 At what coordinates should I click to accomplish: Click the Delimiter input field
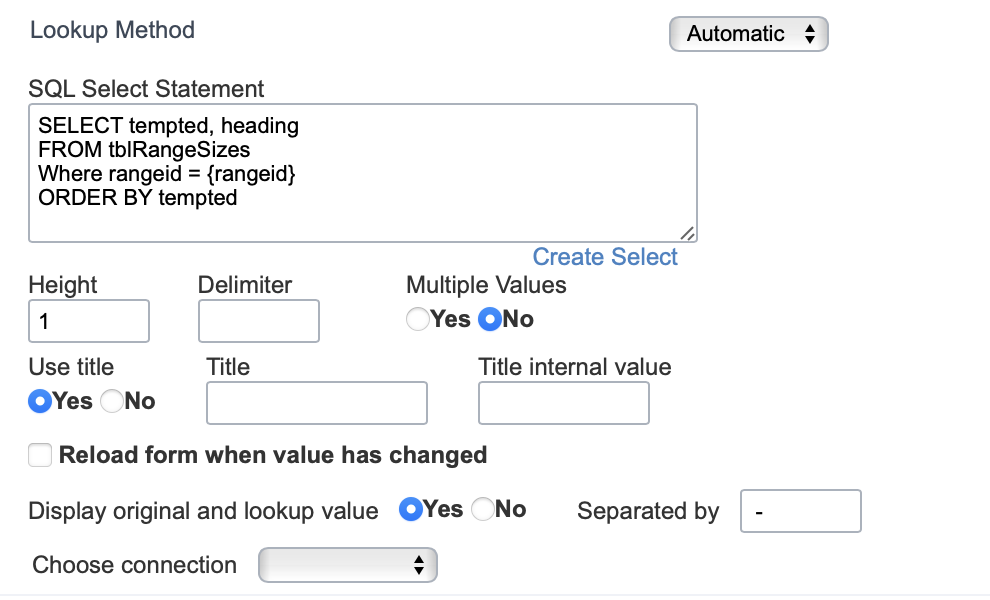coord(259,321)
